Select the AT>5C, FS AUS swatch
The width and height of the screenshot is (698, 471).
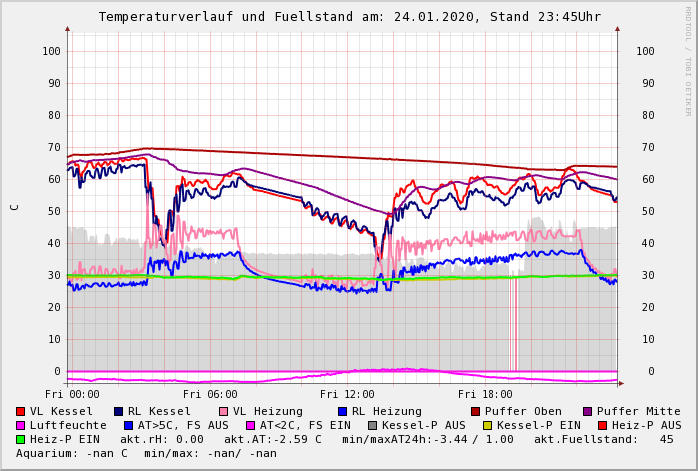click(129, 425)
